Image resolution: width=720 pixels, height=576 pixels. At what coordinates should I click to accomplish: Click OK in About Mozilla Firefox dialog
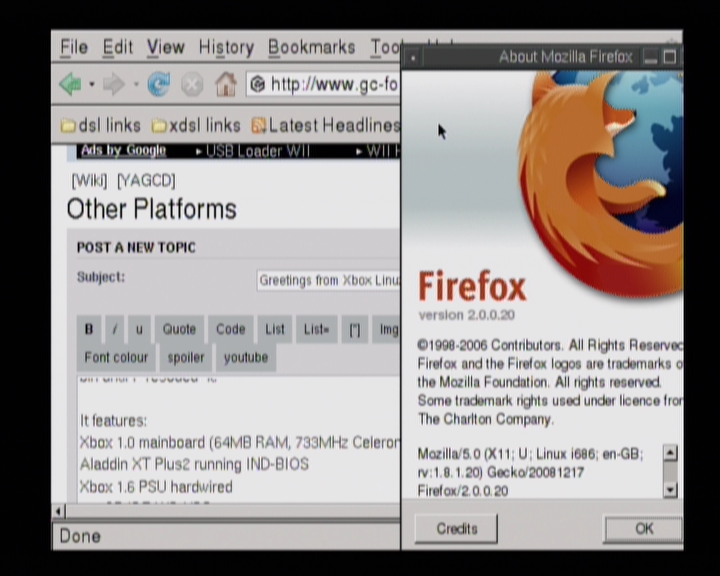point(644,529)
